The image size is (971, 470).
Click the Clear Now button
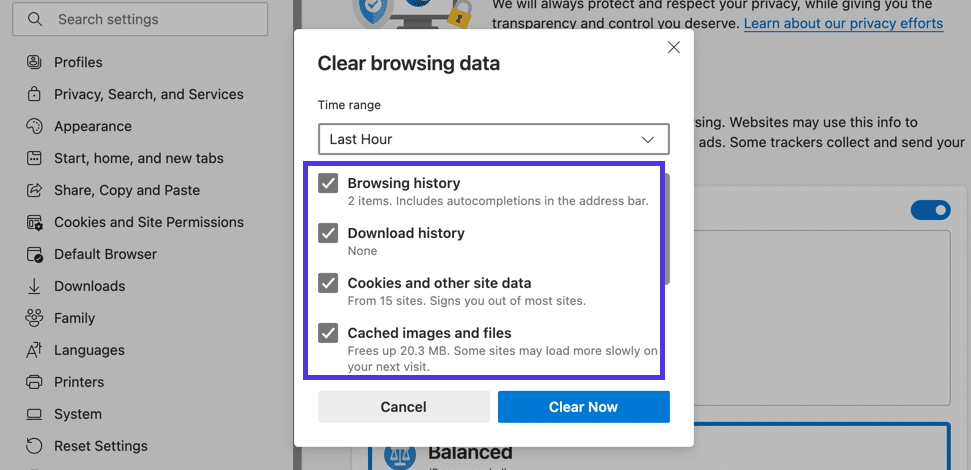pyautogui.click(x=583, y=407)
